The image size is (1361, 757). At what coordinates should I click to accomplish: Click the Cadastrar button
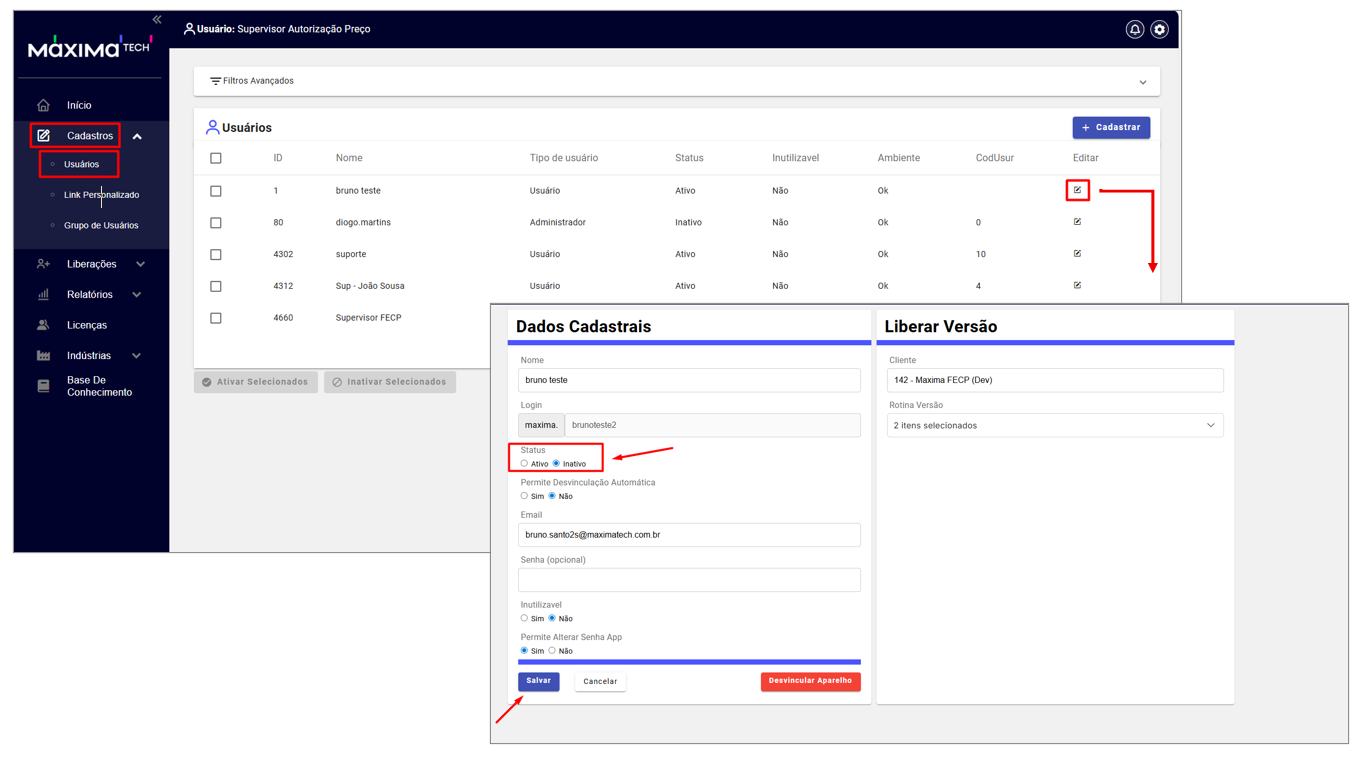[x=1110, y=128]
